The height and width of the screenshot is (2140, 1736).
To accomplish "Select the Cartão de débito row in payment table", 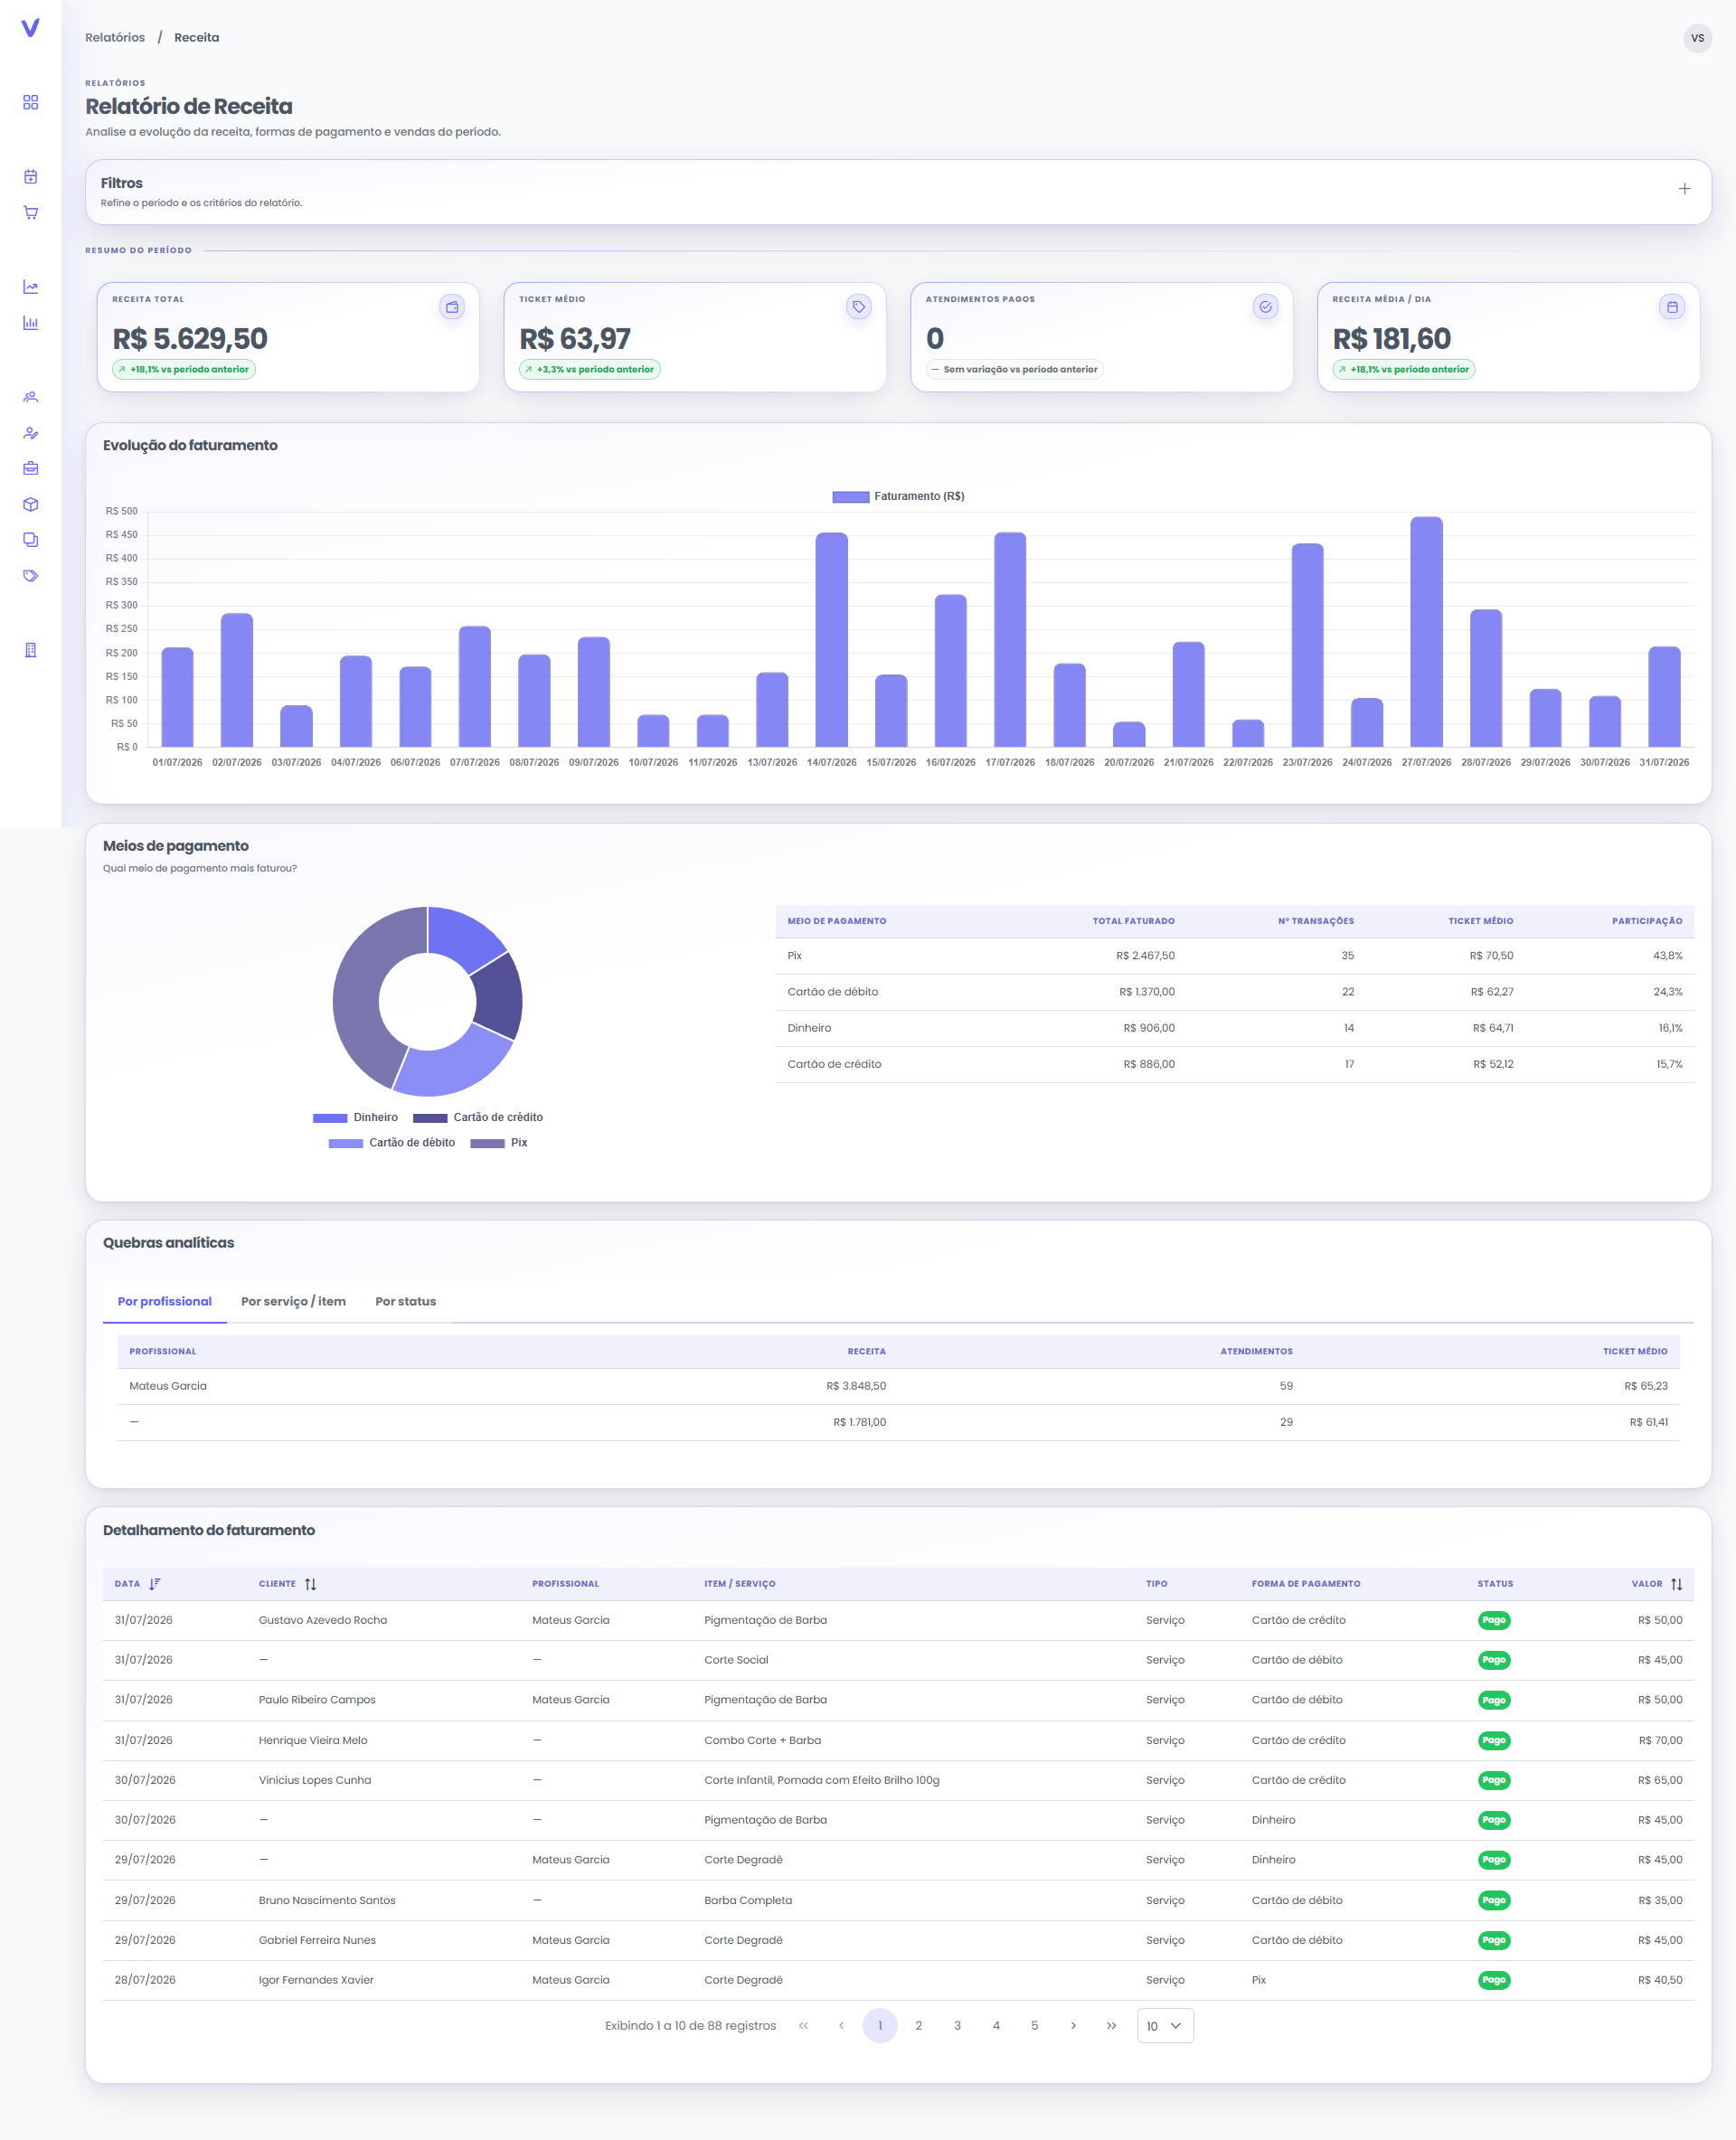I will pos(1234,993).
